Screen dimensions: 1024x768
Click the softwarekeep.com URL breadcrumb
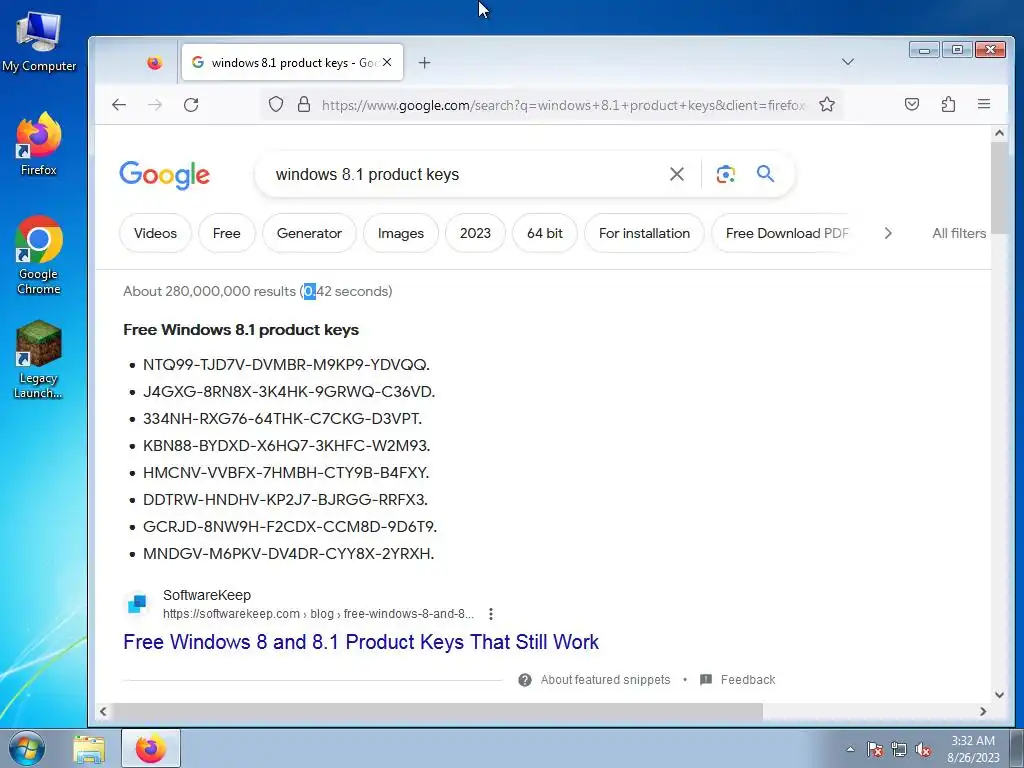[x=318, y=614]
